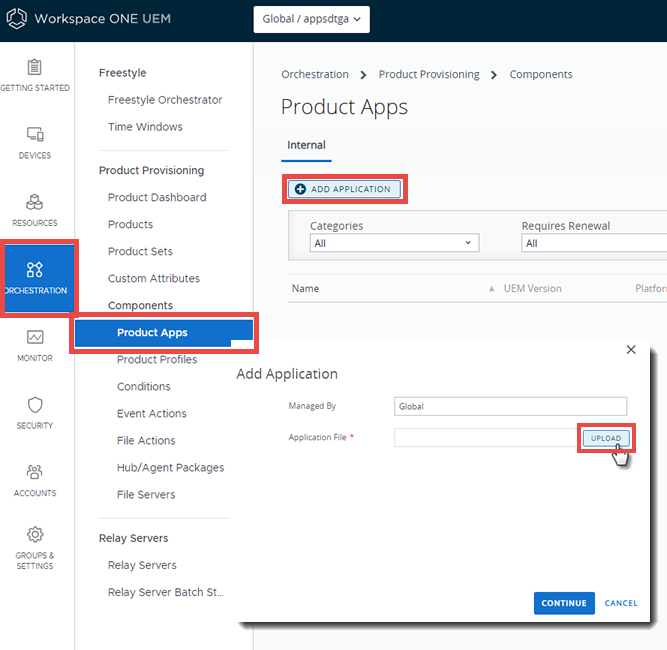Open the Security shield icon

click(35, 405)
